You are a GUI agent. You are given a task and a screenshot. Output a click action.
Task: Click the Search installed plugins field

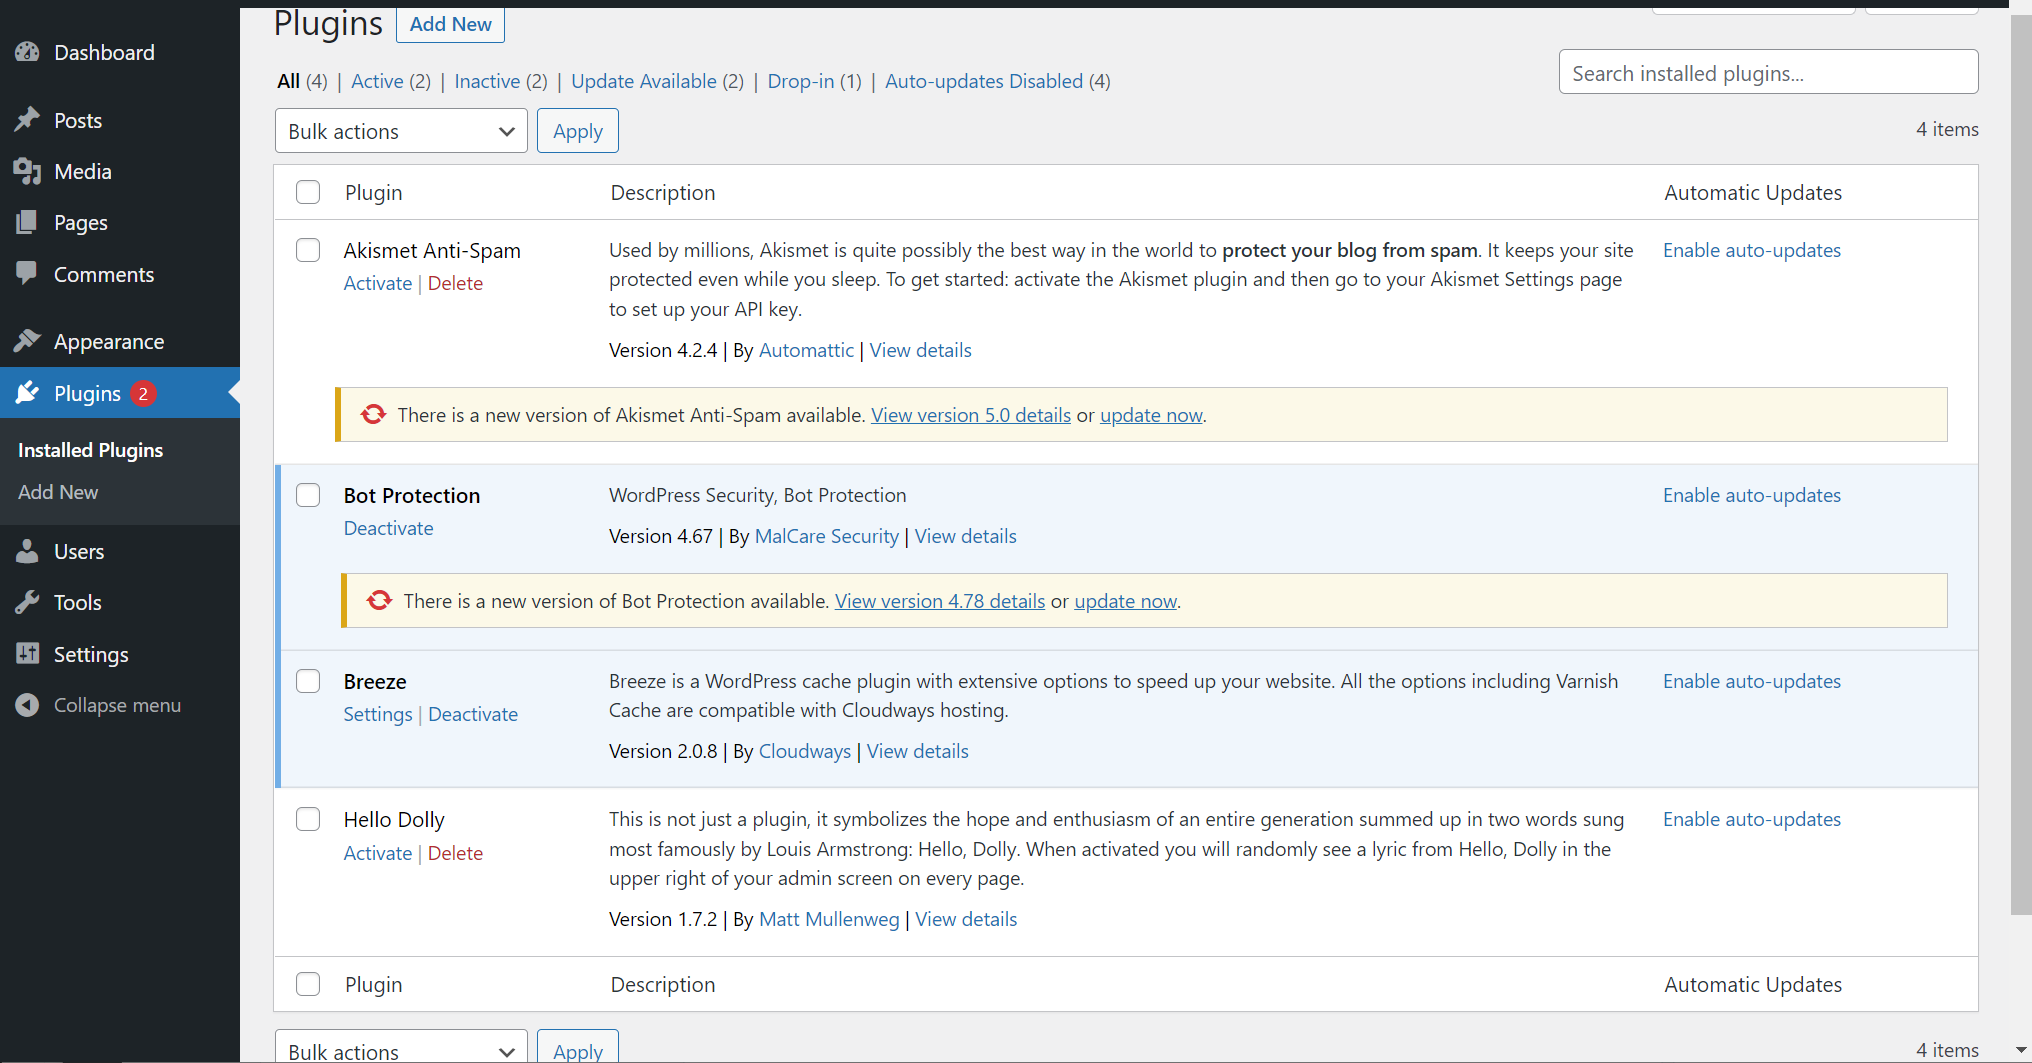click(1768, 72)
